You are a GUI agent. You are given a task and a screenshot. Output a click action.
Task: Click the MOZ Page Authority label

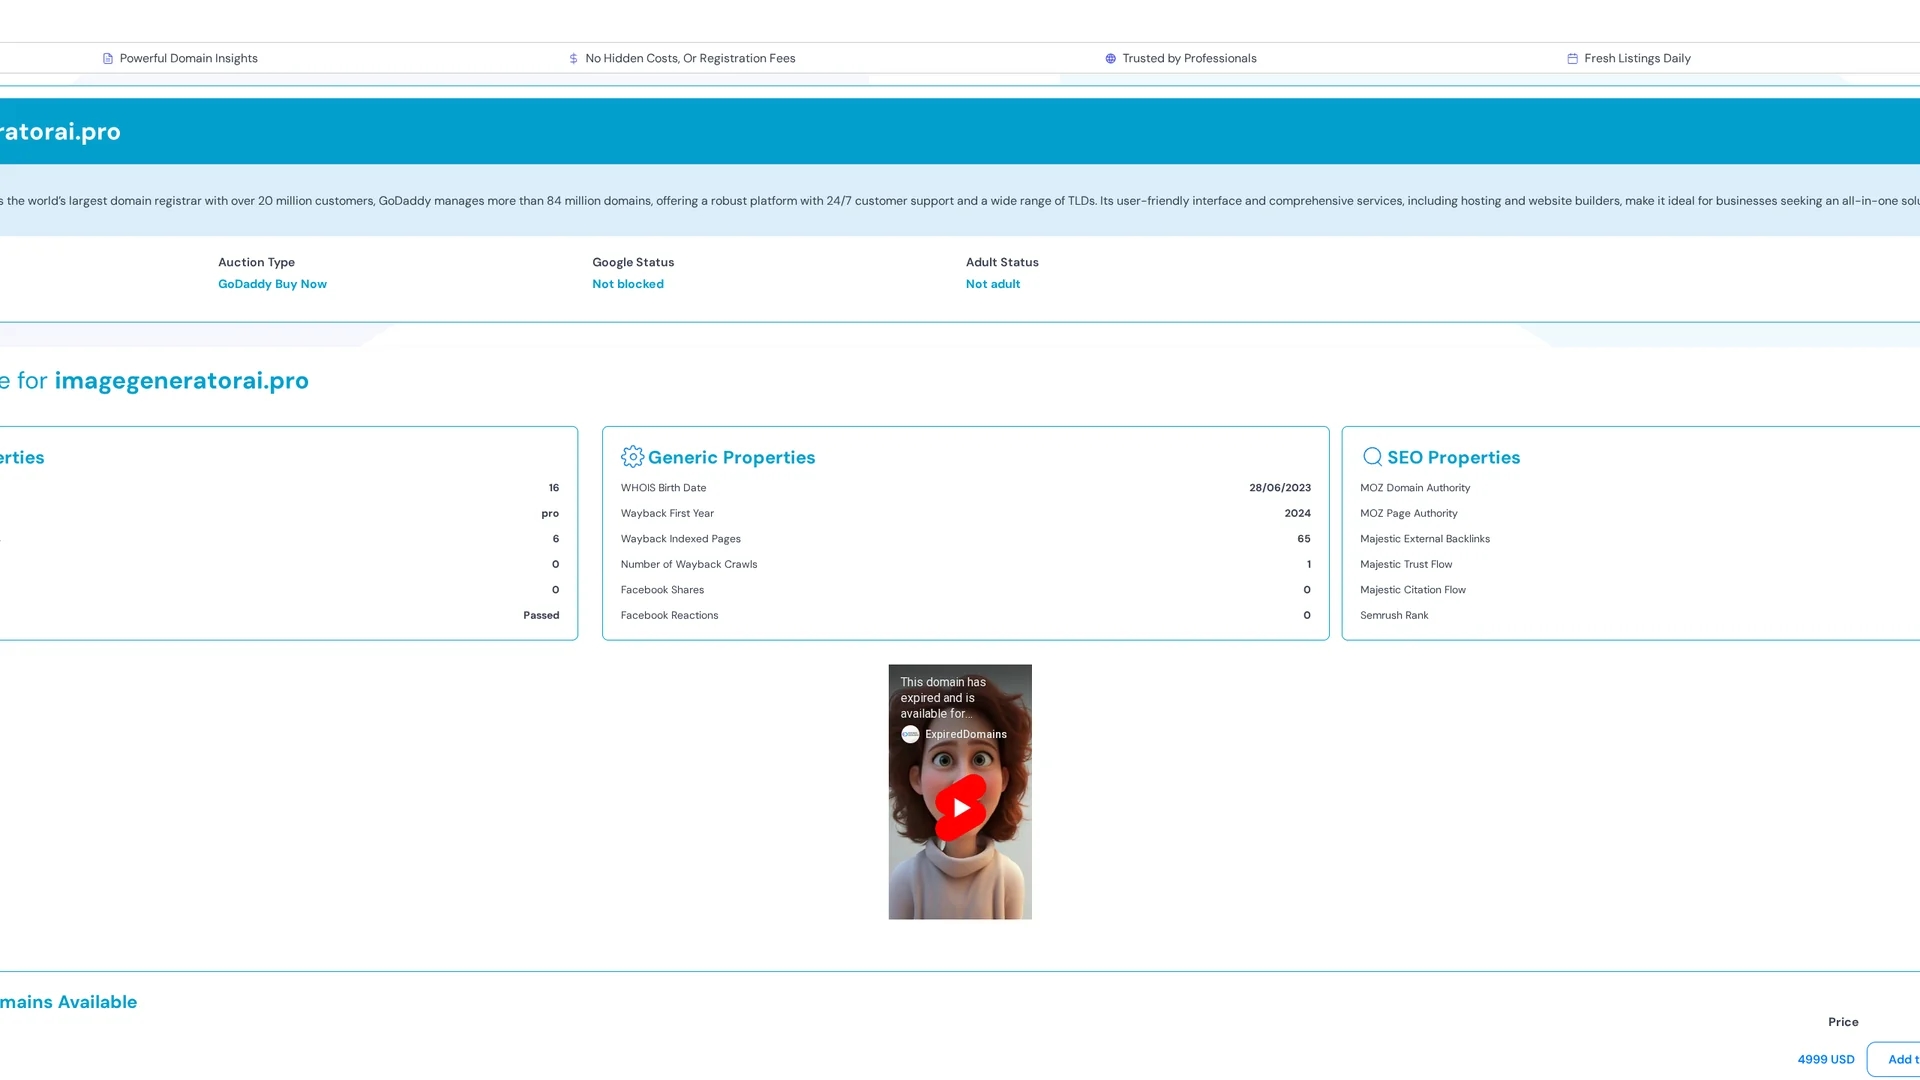[1409, 514]
